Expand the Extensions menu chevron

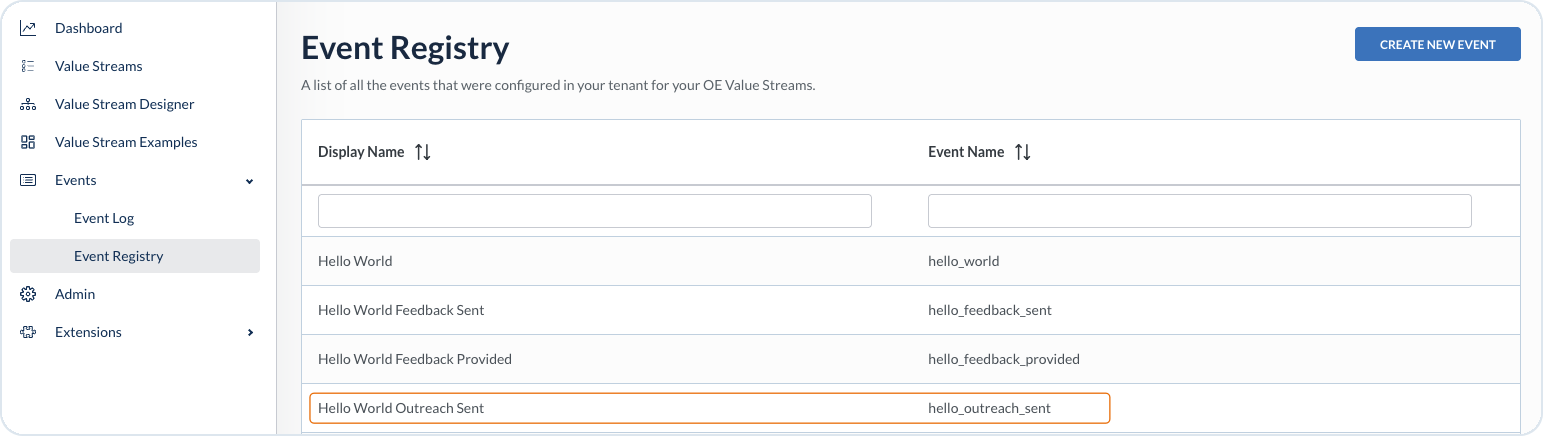point(250,332)
